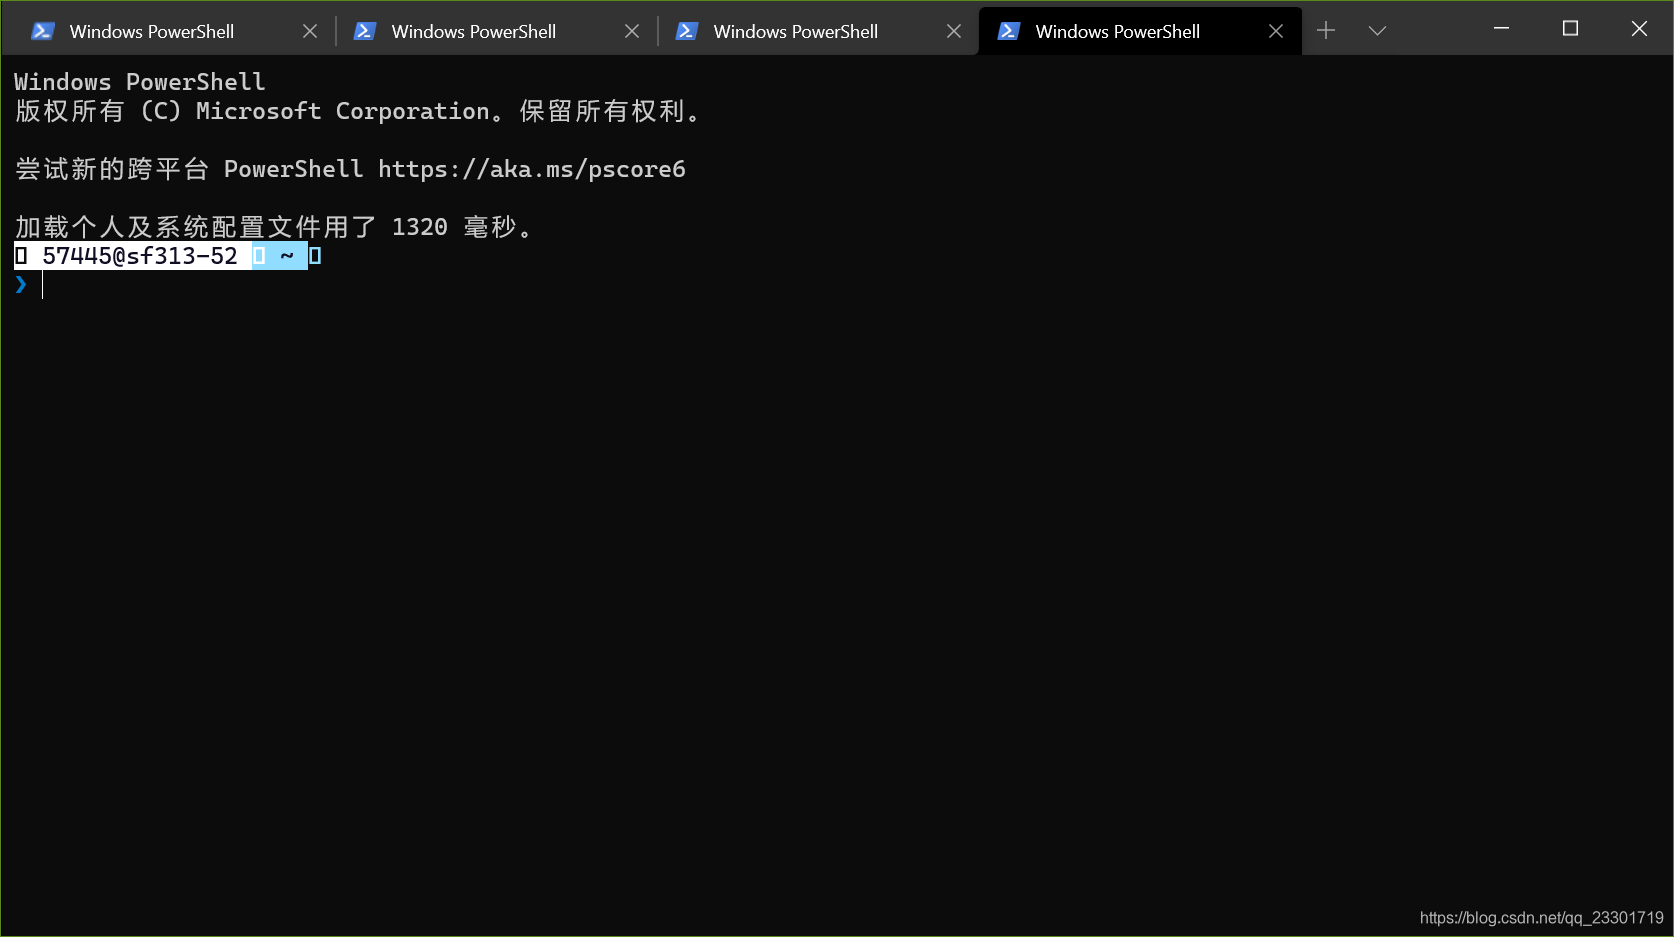Click the Windows PowerShell header line

click(140, 82)
